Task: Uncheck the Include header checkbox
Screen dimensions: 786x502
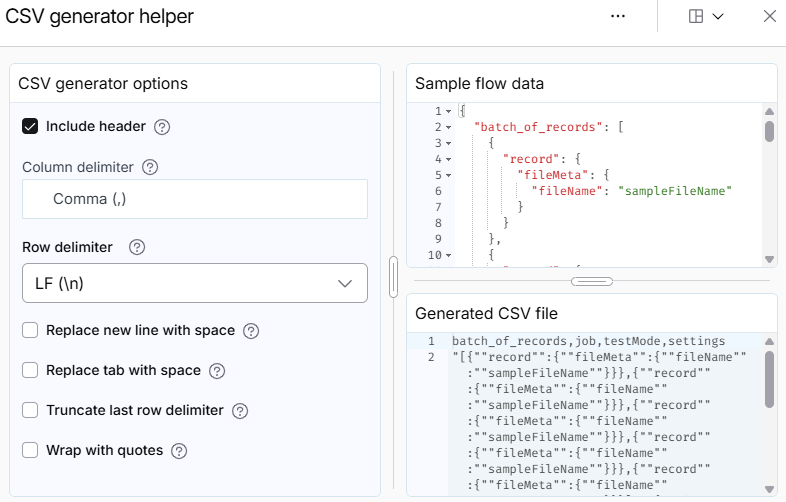Action: [30, 126]
